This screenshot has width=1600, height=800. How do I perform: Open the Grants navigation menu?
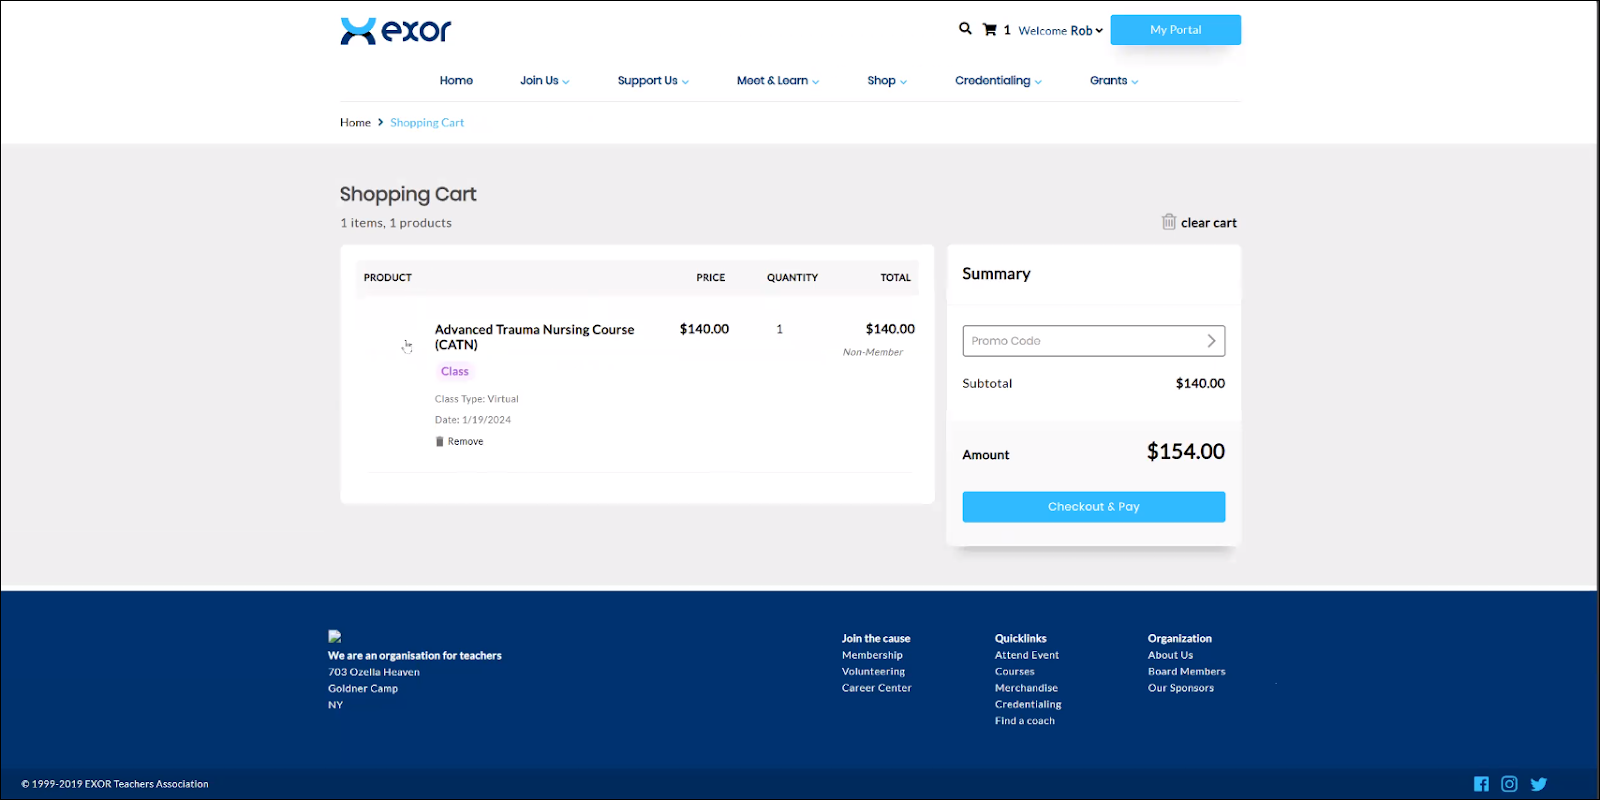click(1113, 81)
